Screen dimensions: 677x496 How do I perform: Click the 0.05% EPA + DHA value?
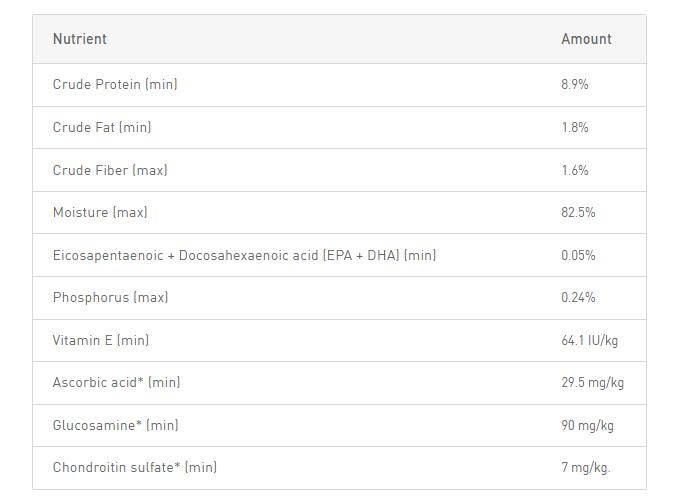pyautogui.click(x=578, y=255)
